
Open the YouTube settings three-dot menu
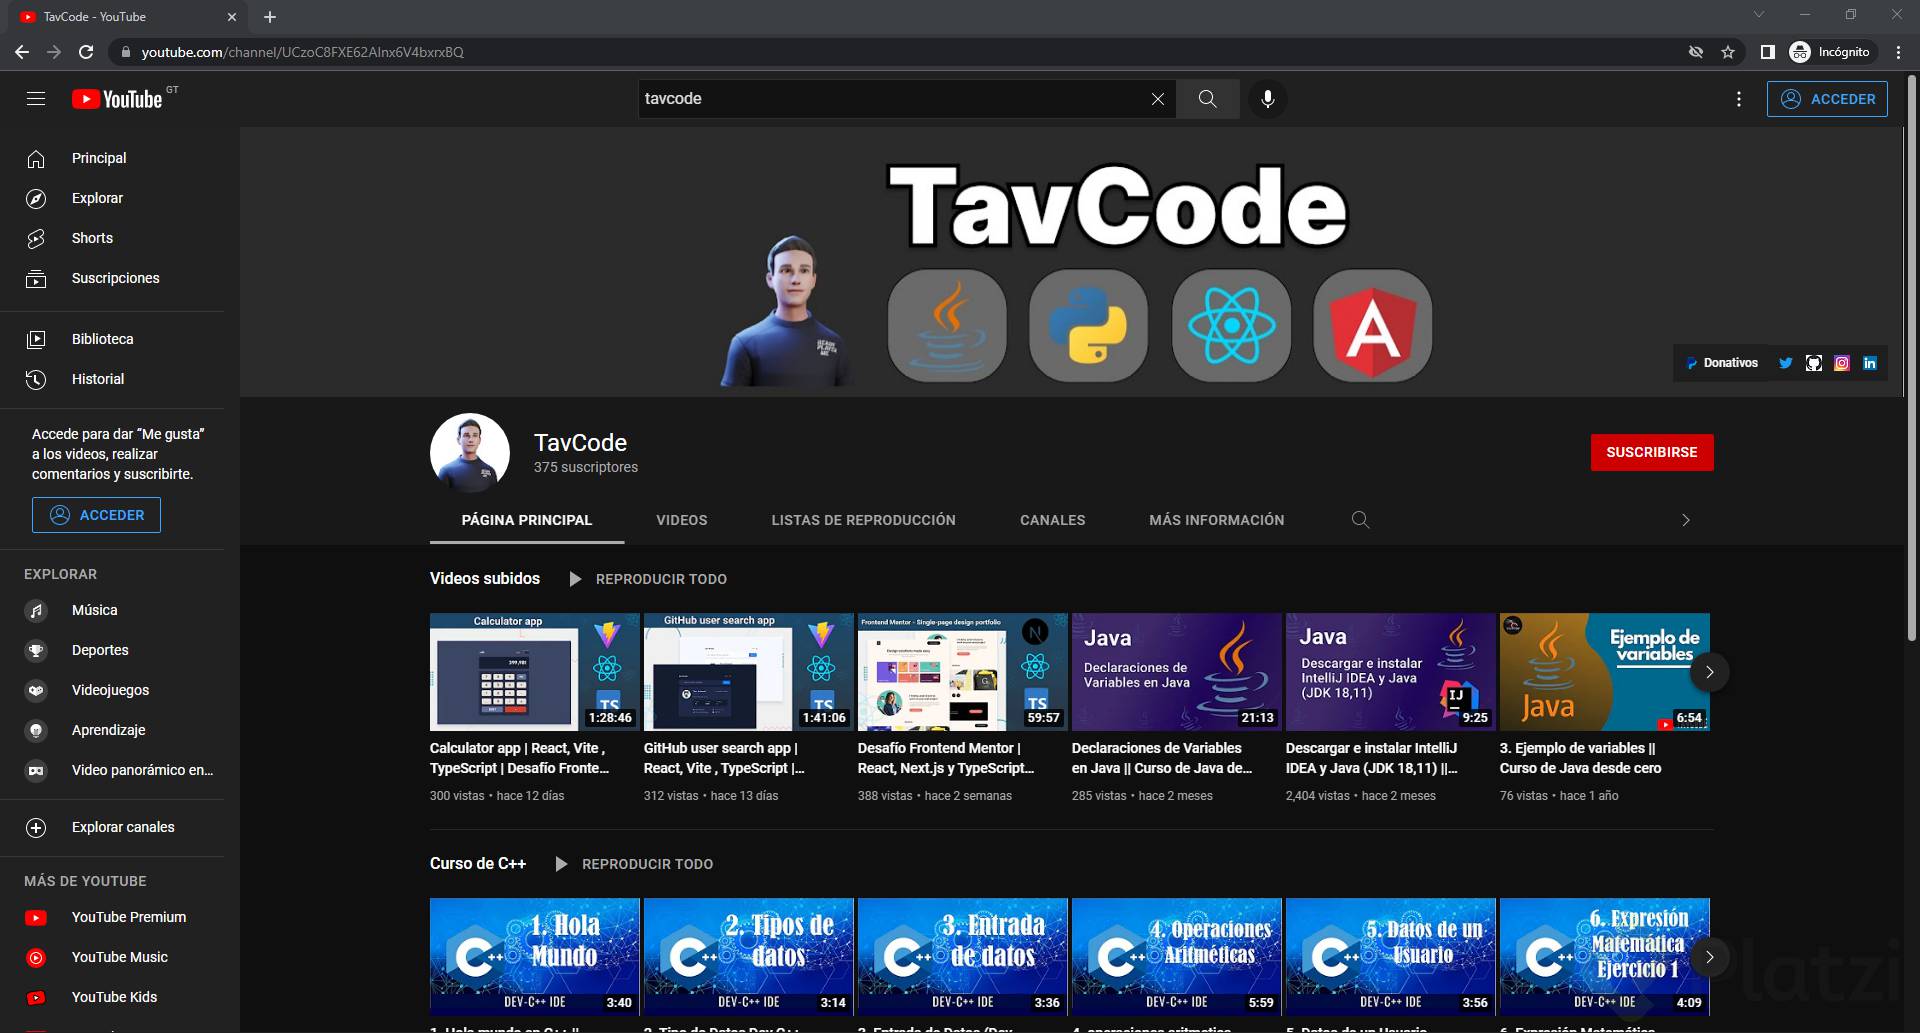click(1739, 99)
